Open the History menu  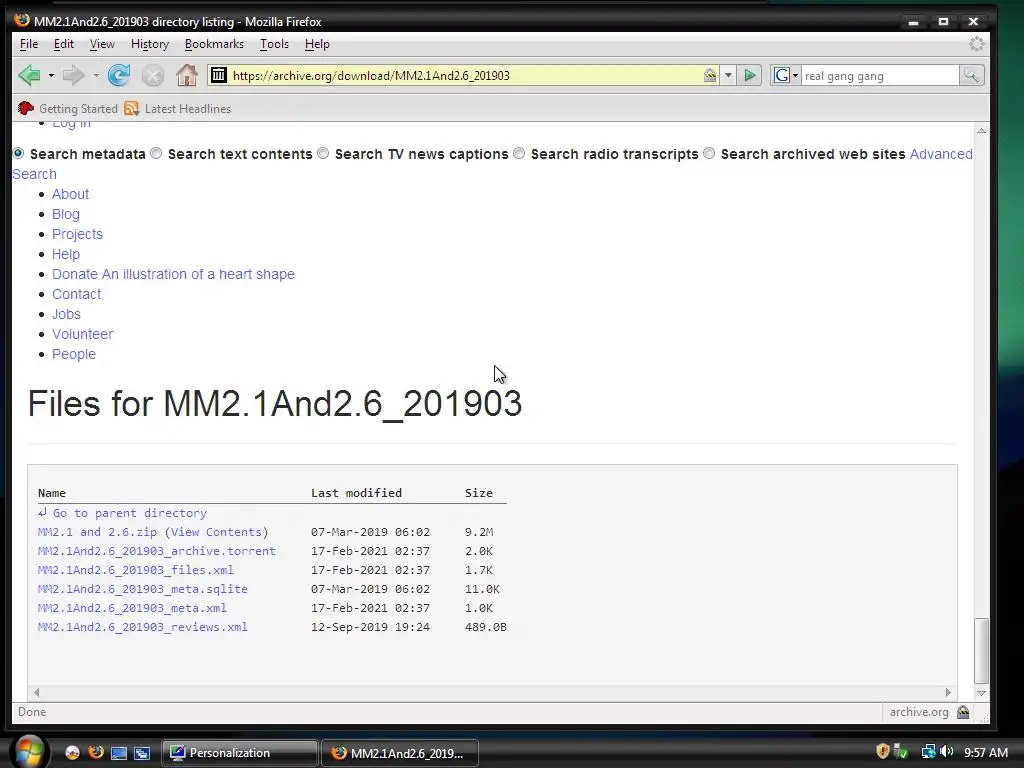coord(150,44)
